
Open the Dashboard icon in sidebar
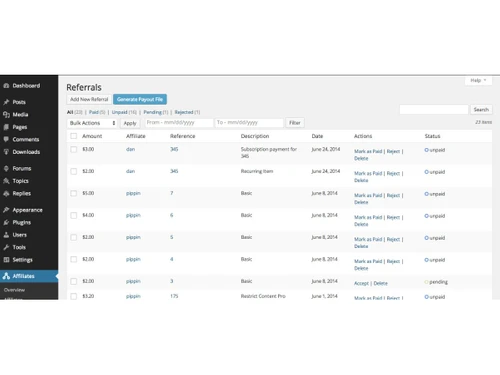coord(6,86)
